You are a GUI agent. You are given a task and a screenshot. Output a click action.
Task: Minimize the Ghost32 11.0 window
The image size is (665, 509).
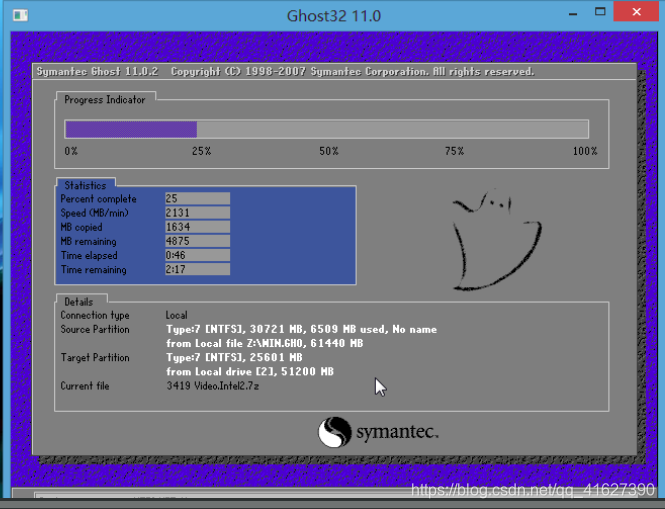pos(573,13)
